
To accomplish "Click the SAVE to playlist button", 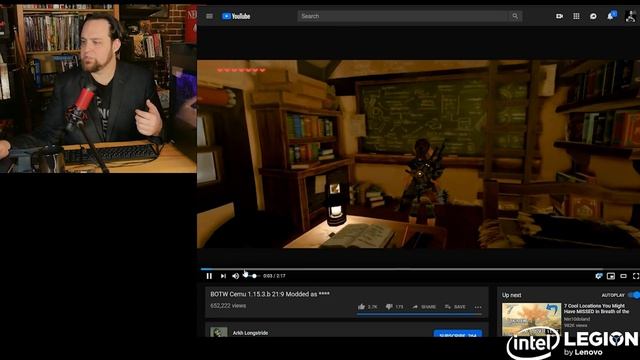I will (455, 307).
